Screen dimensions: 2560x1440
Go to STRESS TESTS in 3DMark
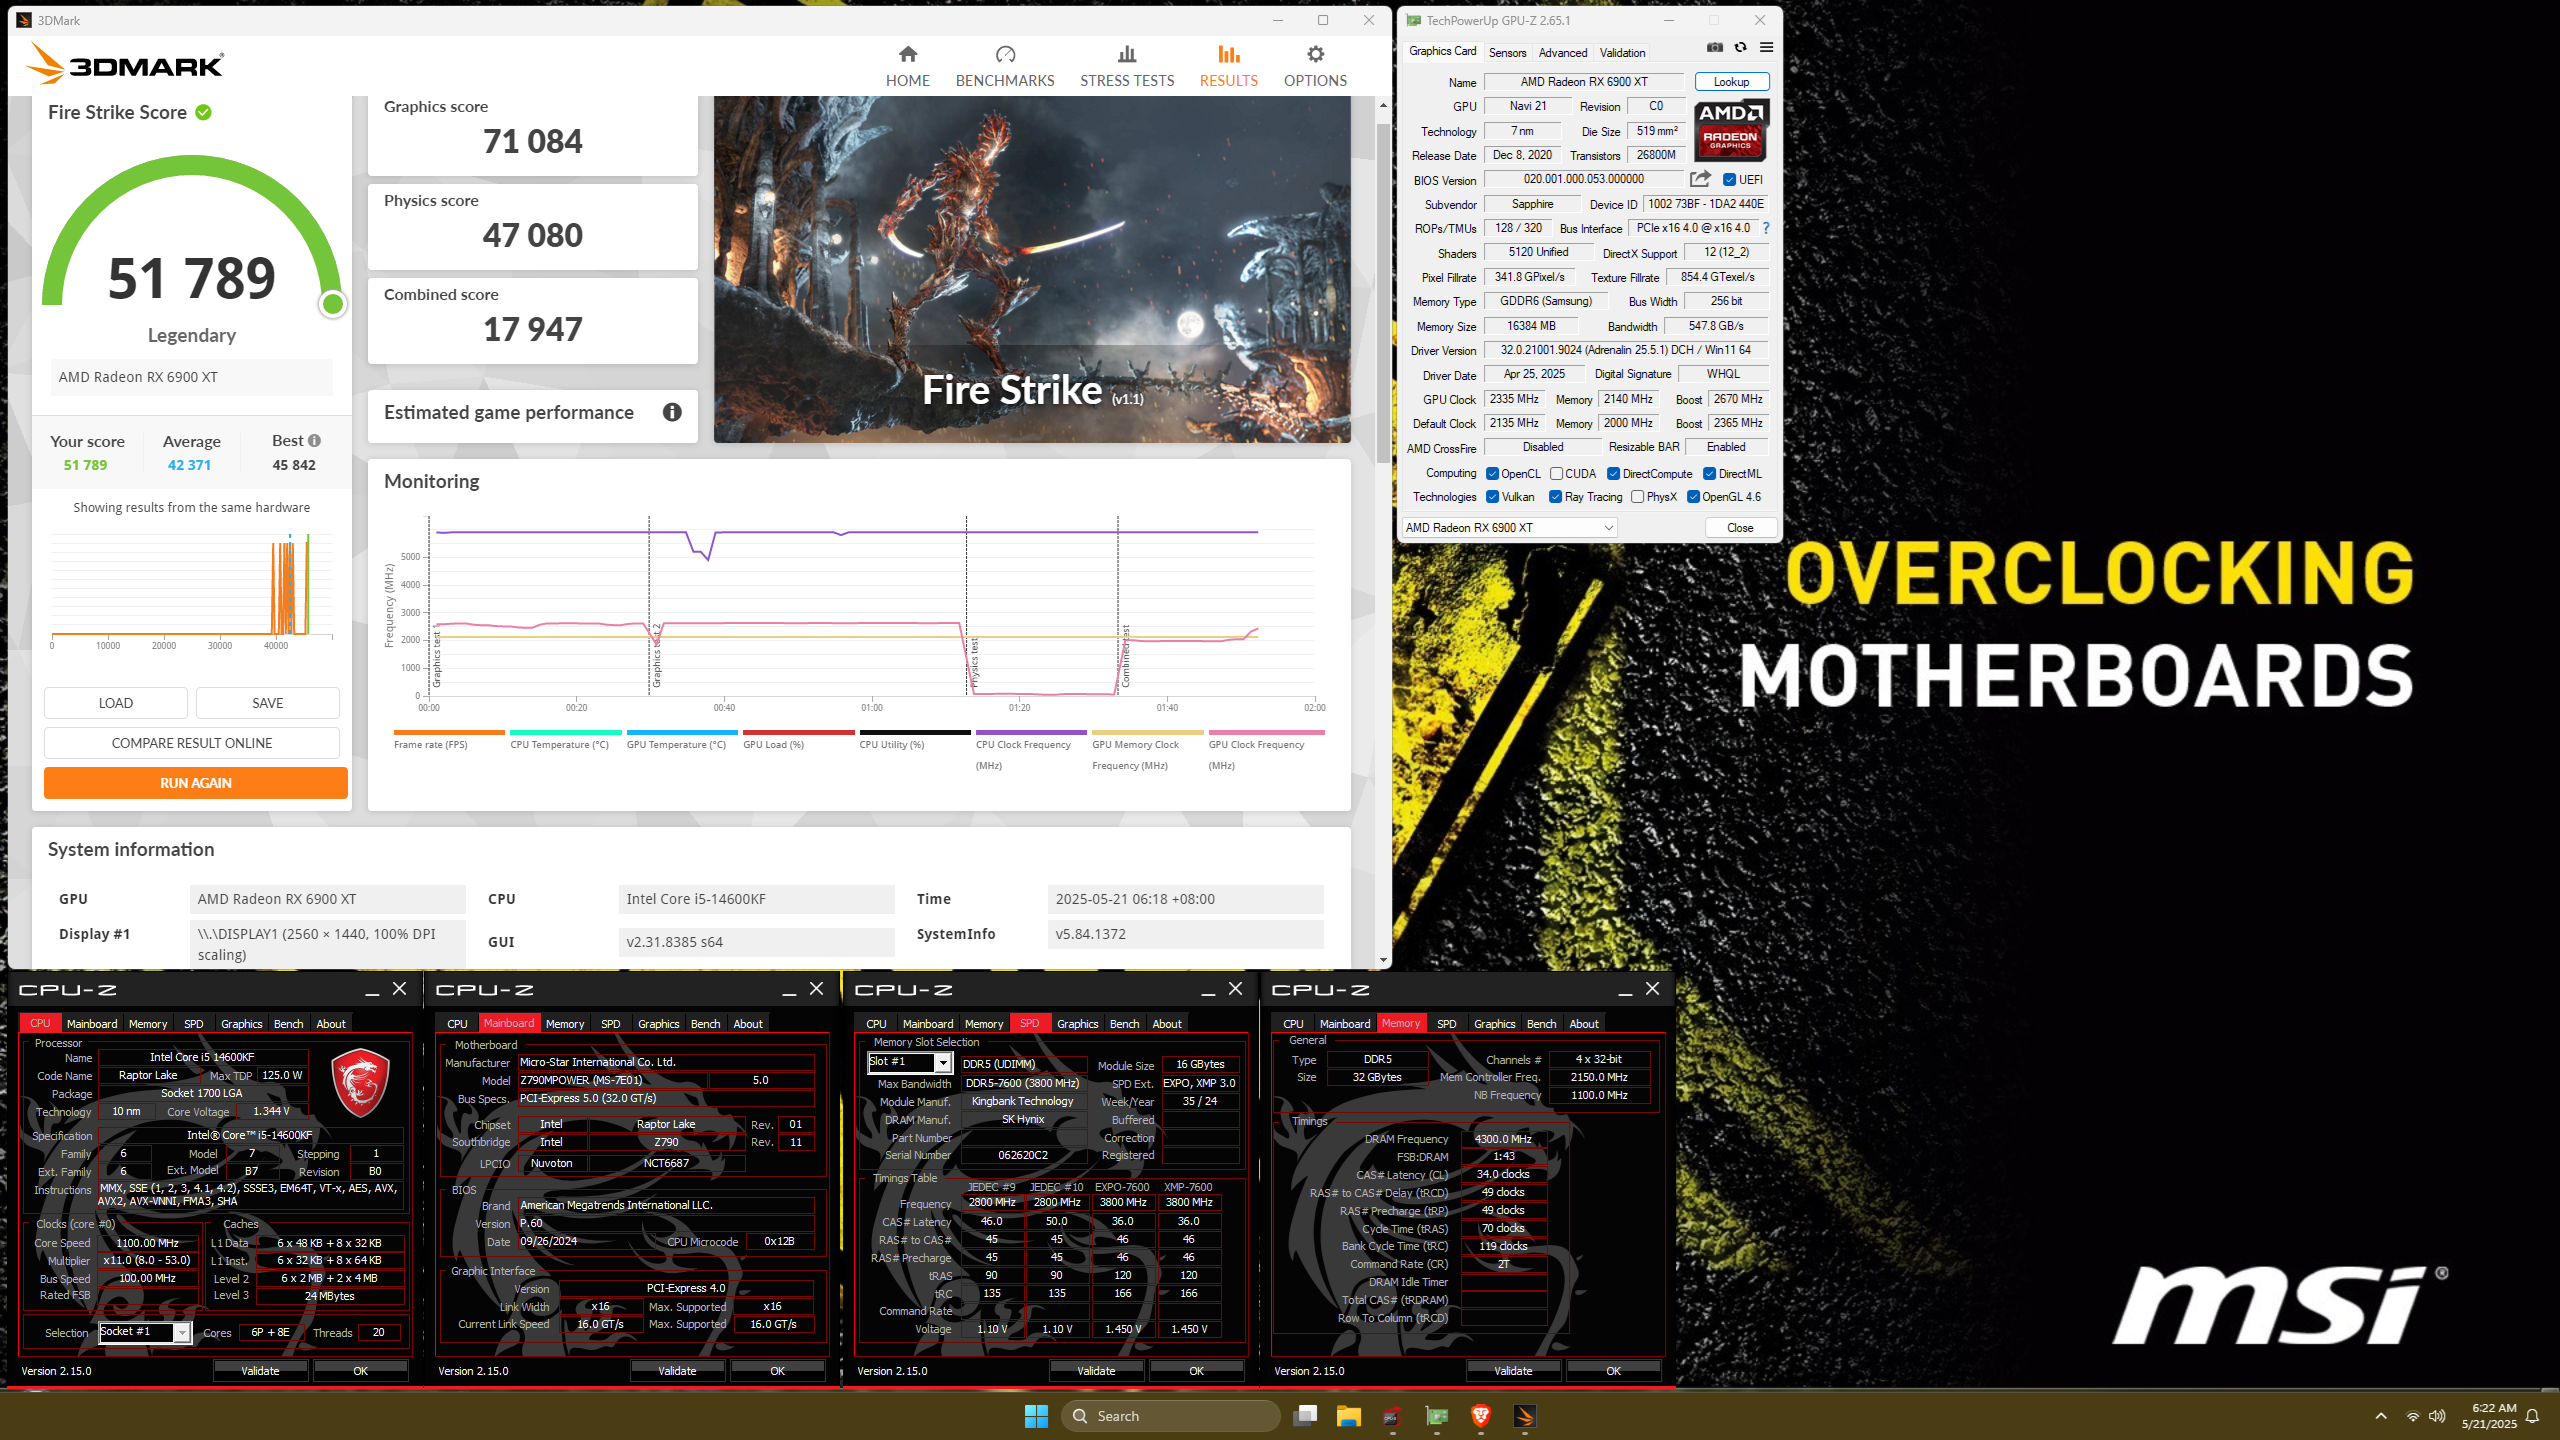(1127, 66)
